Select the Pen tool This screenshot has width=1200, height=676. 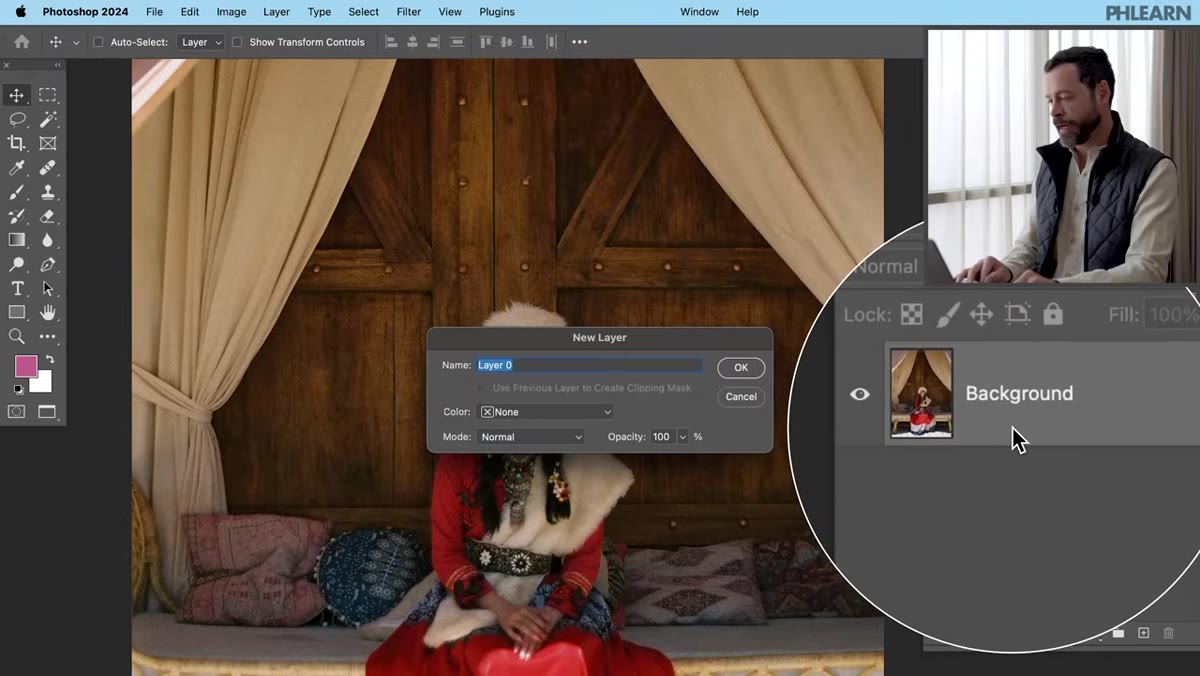pyautogui.click(x=47, y=265)
